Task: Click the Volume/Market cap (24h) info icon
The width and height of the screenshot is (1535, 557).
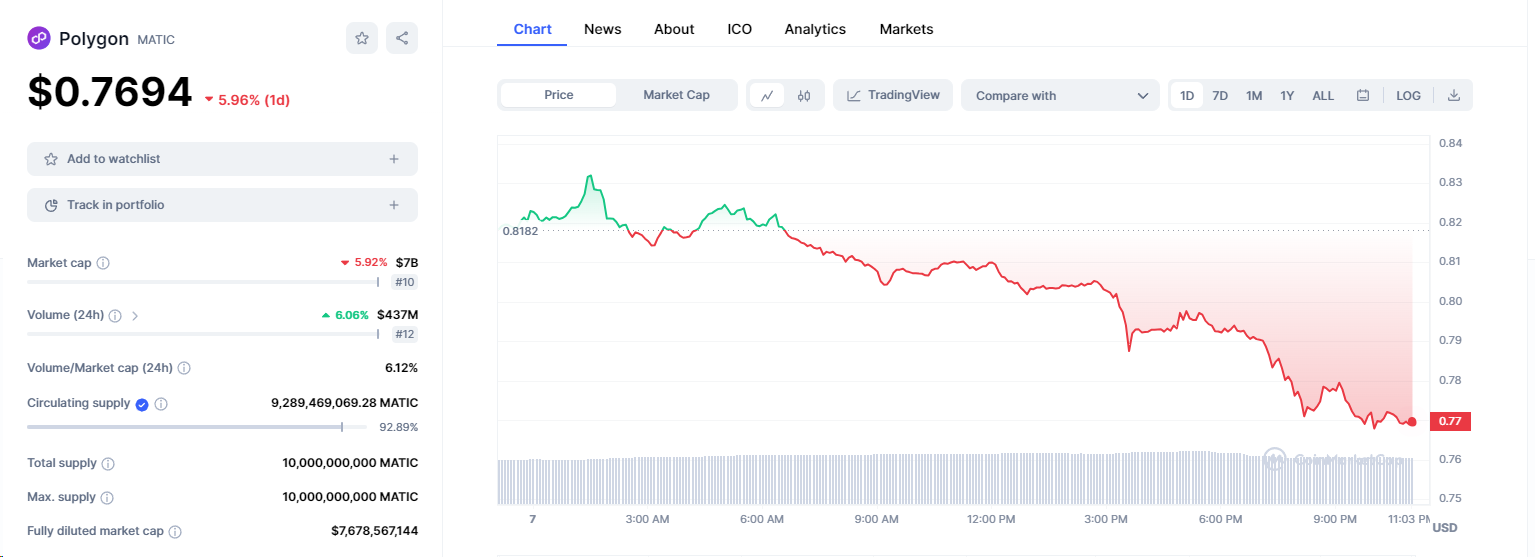Action: pos(184,368)
